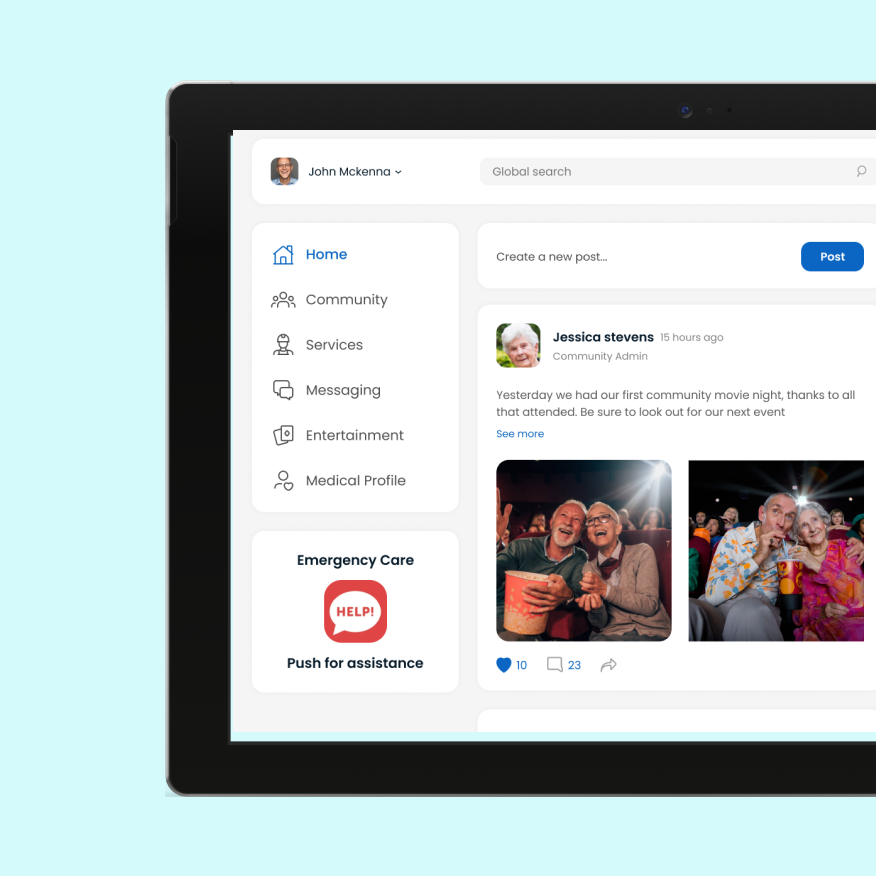Open John Mckenna's profile avatar
Viewport: 876px width, 876px height.
coord(284,171)
